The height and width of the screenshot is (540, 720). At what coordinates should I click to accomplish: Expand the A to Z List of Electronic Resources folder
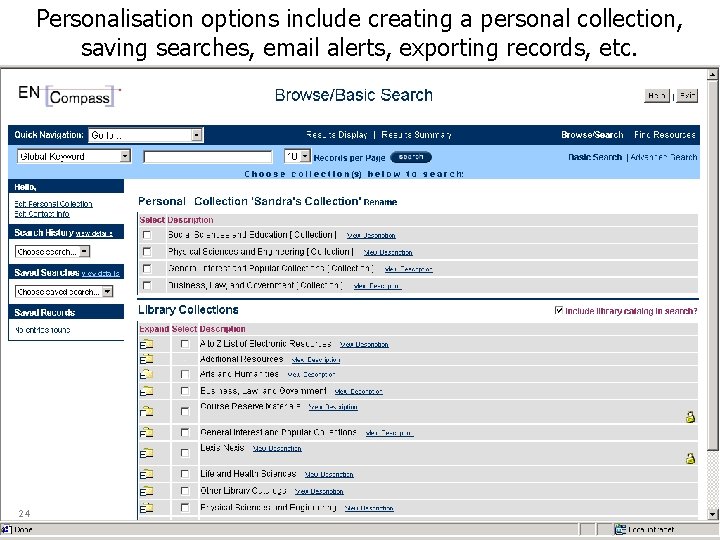pyautogui.click(x=146, y=344)
